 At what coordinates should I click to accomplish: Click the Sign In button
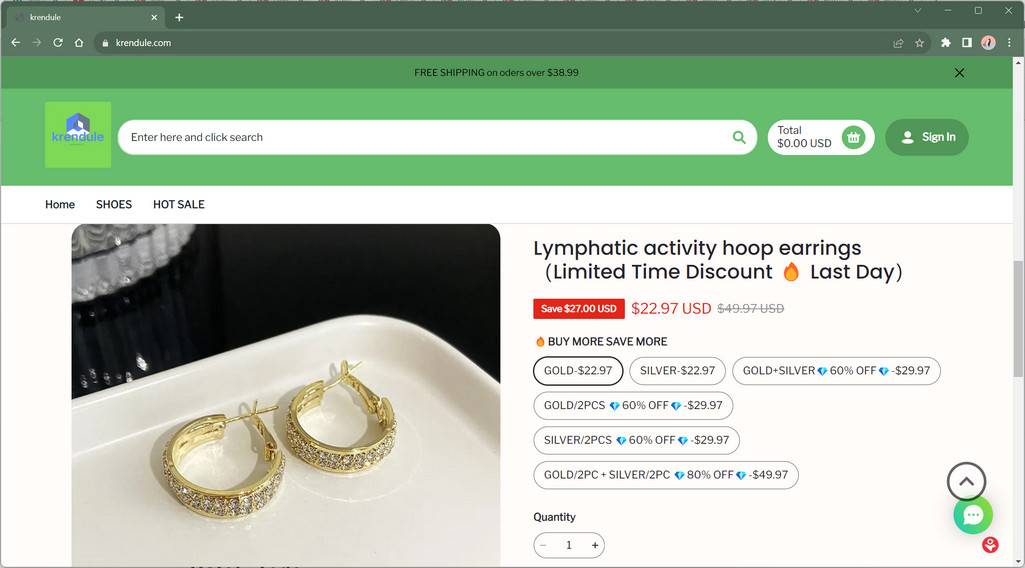click(927, 138)
